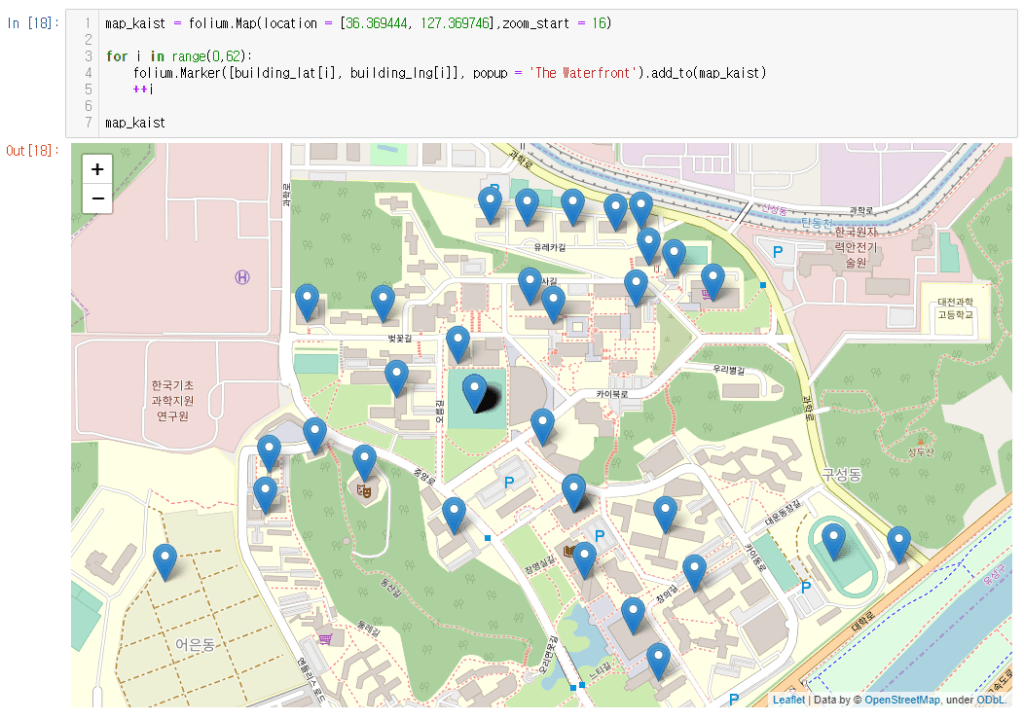Click the Out[18] output prompt

click(x=32, y=151)
